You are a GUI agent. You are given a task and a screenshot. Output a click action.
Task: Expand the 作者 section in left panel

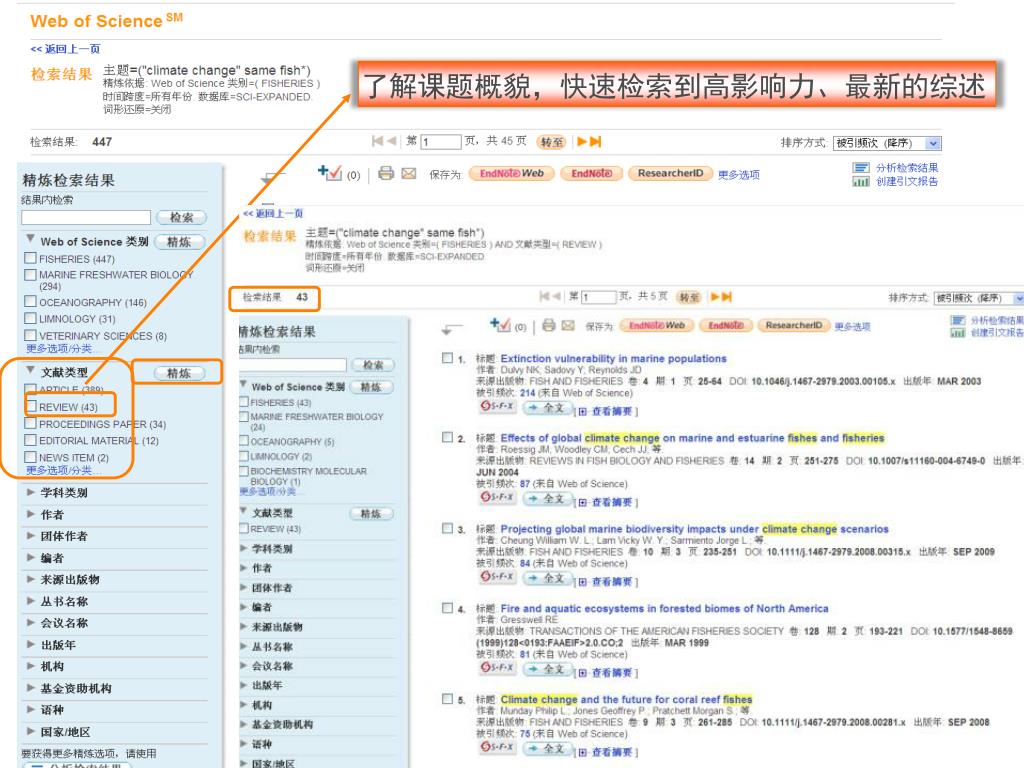coord(31,514)
